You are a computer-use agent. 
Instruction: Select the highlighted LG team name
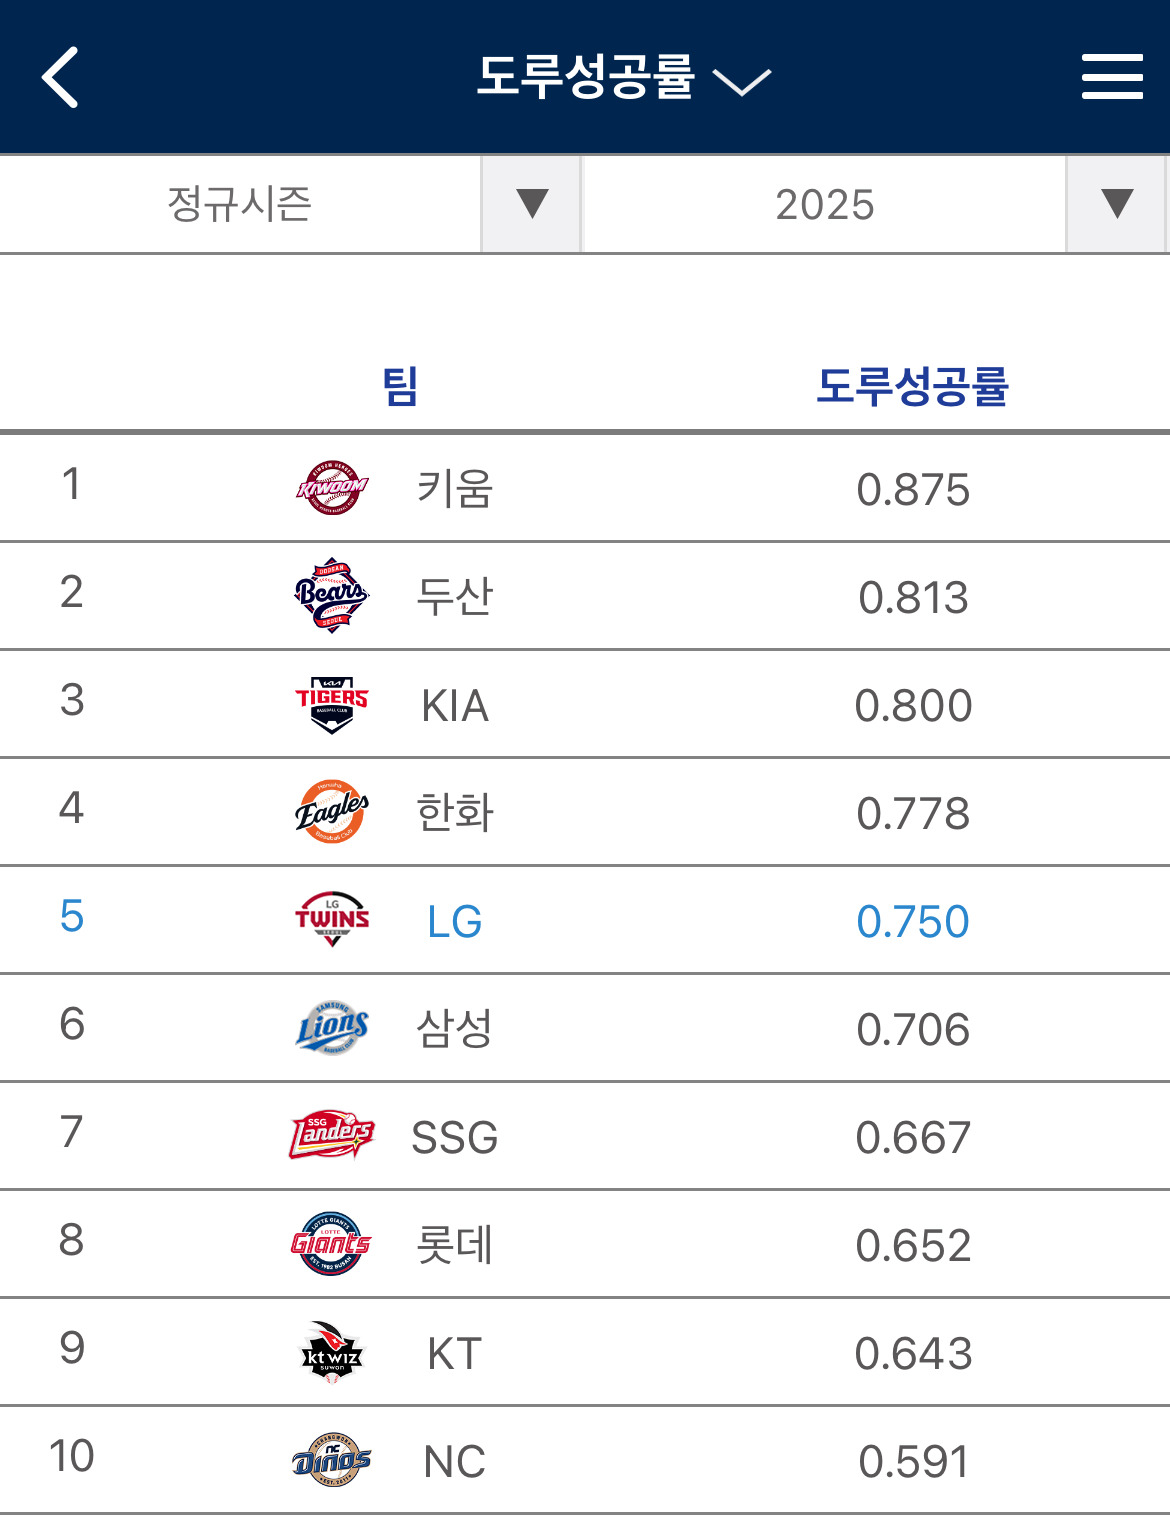(x=454, y=921)
